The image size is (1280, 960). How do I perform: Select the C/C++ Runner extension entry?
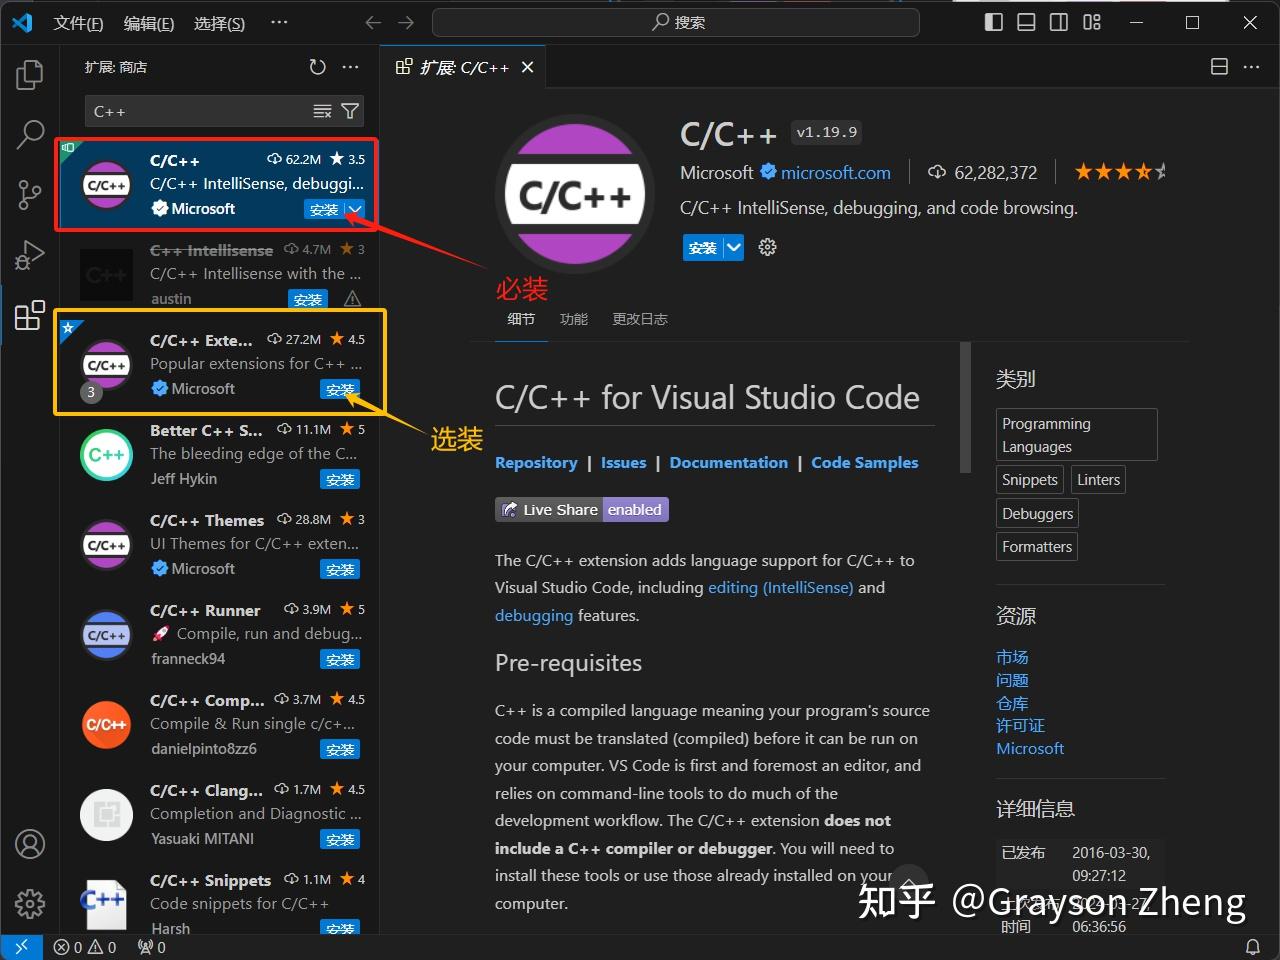tap(220, 634)
